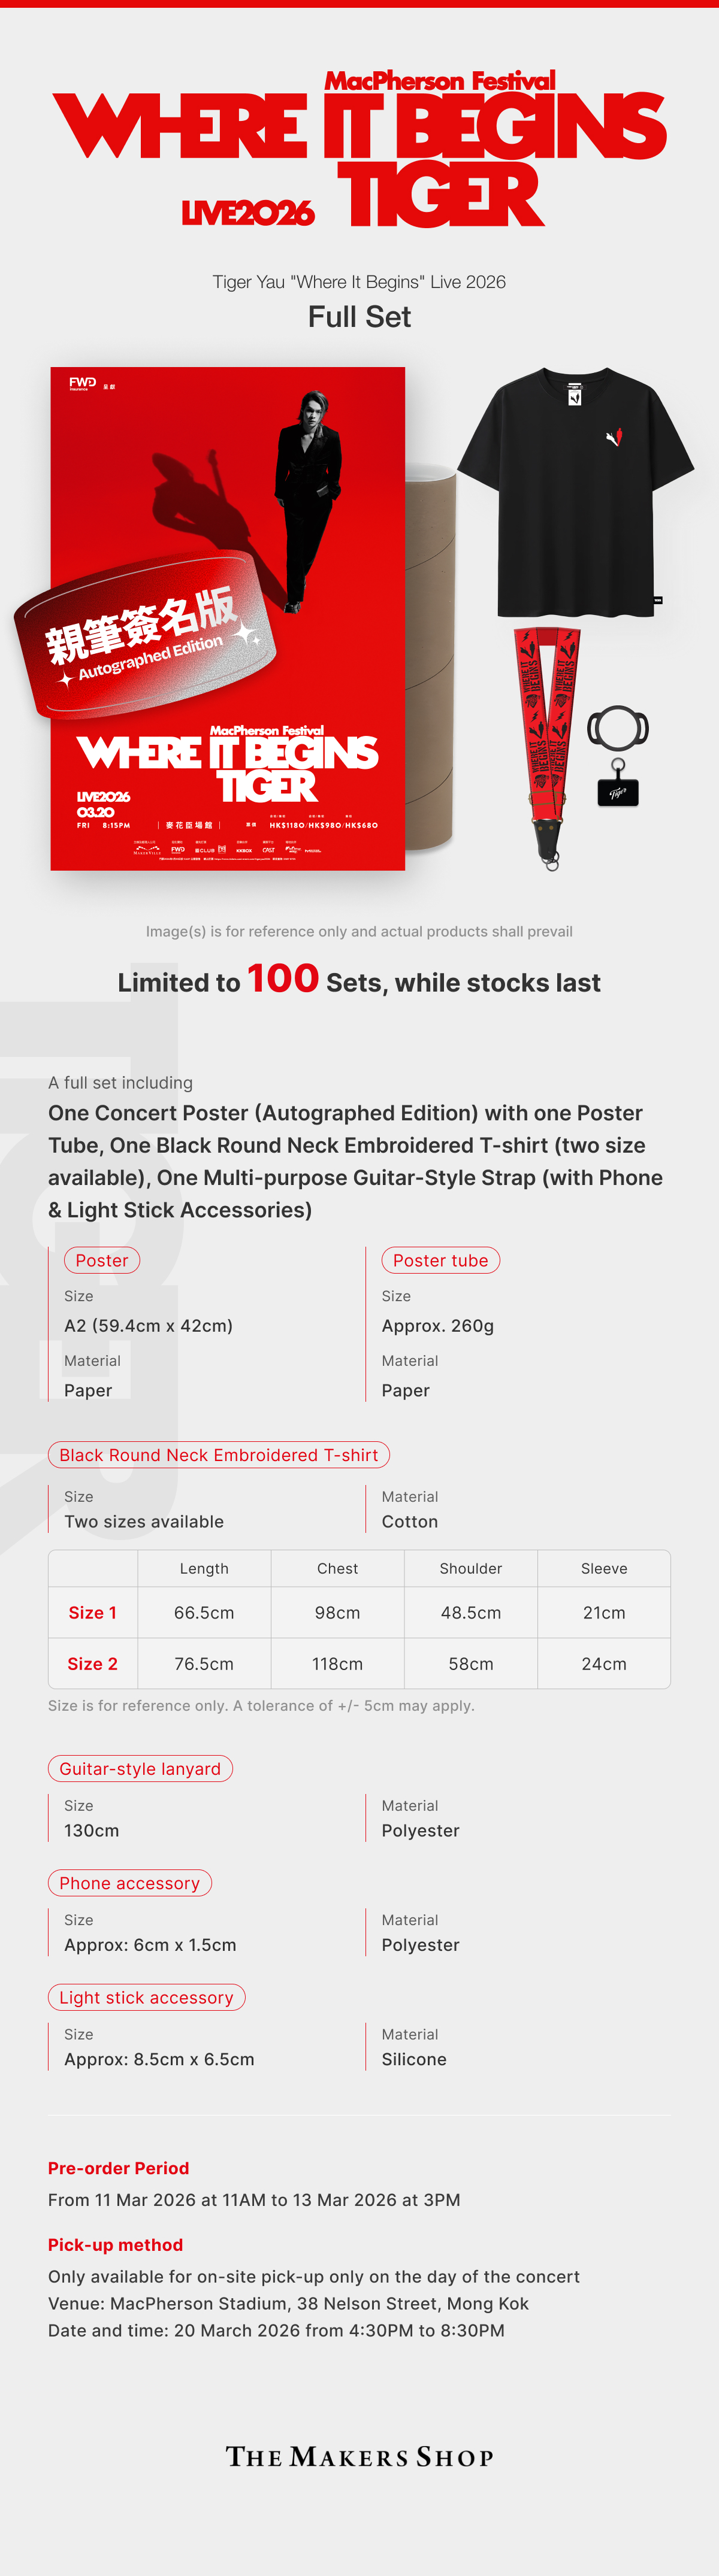Click the Pick-up method heading
Screen dimensions: 719x2576
[115, 2245]
